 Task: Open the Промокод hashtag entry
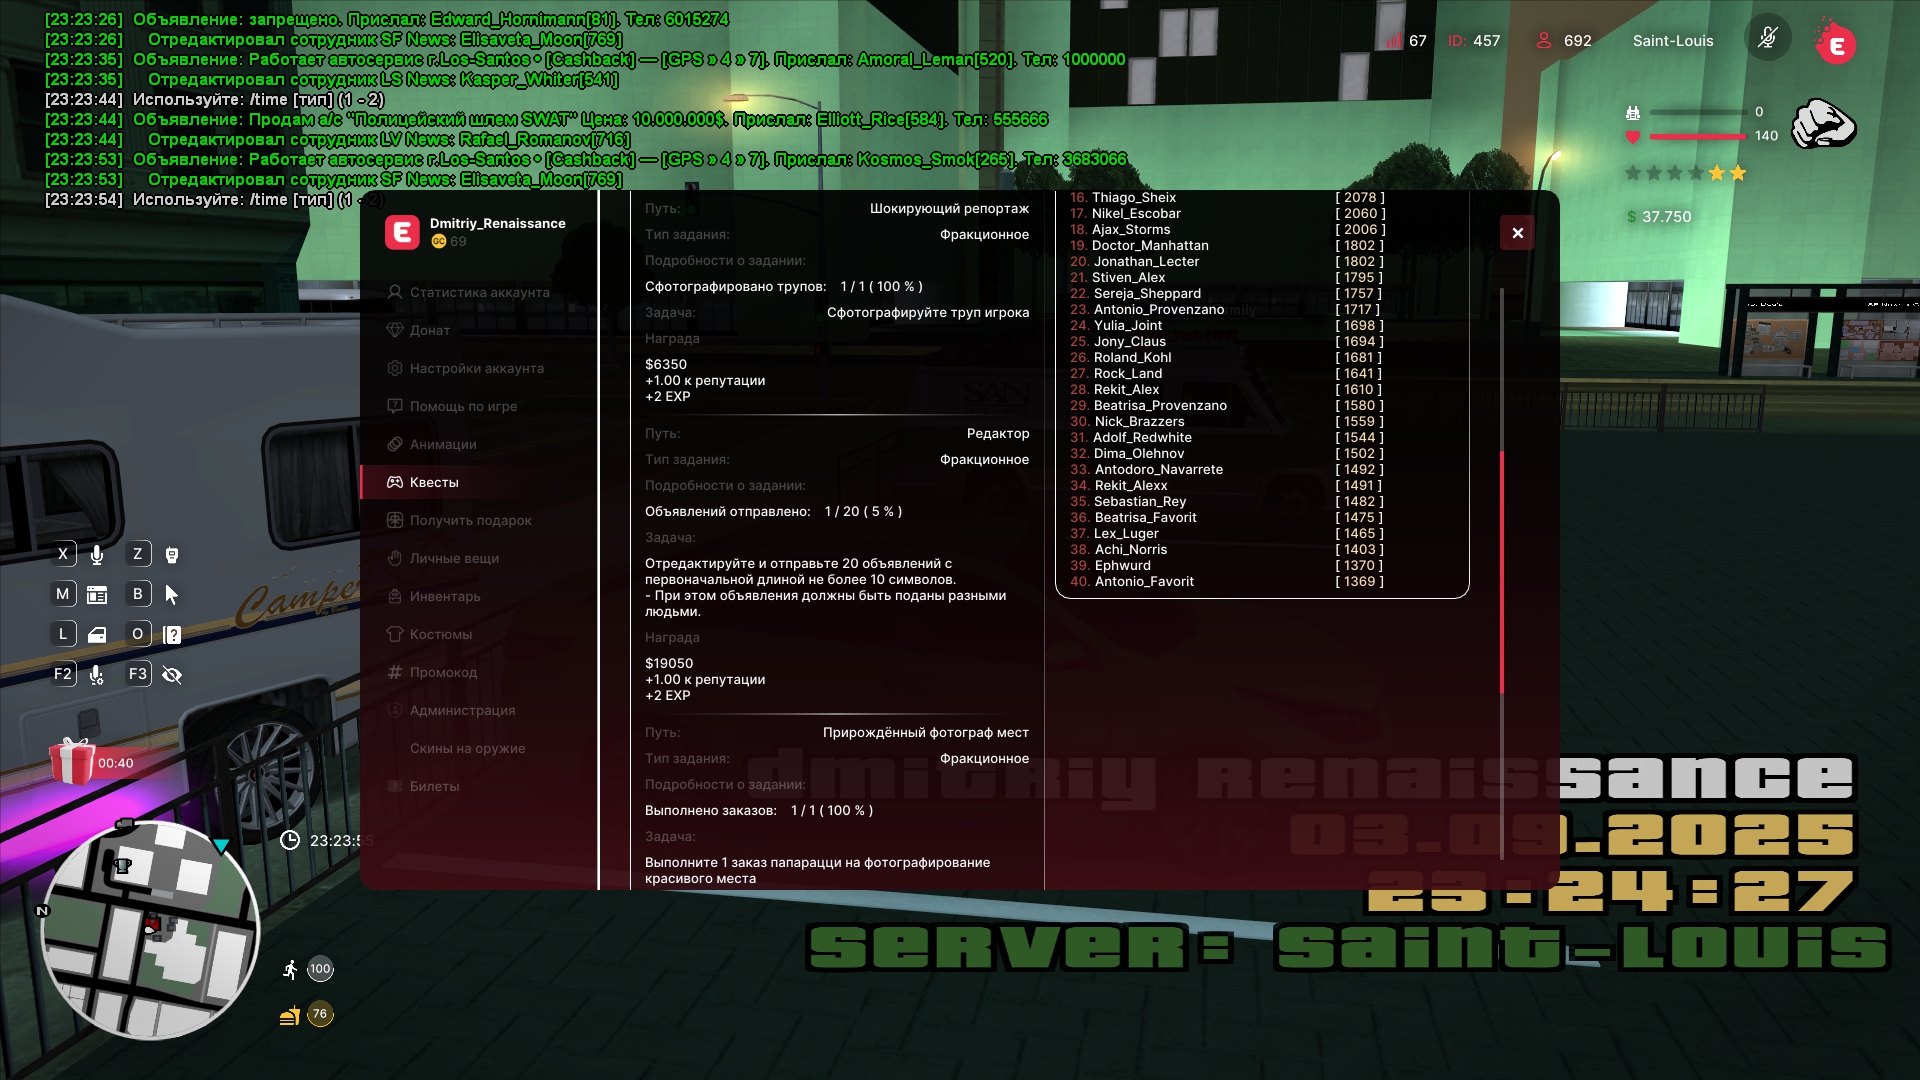(x=442, y=672)
